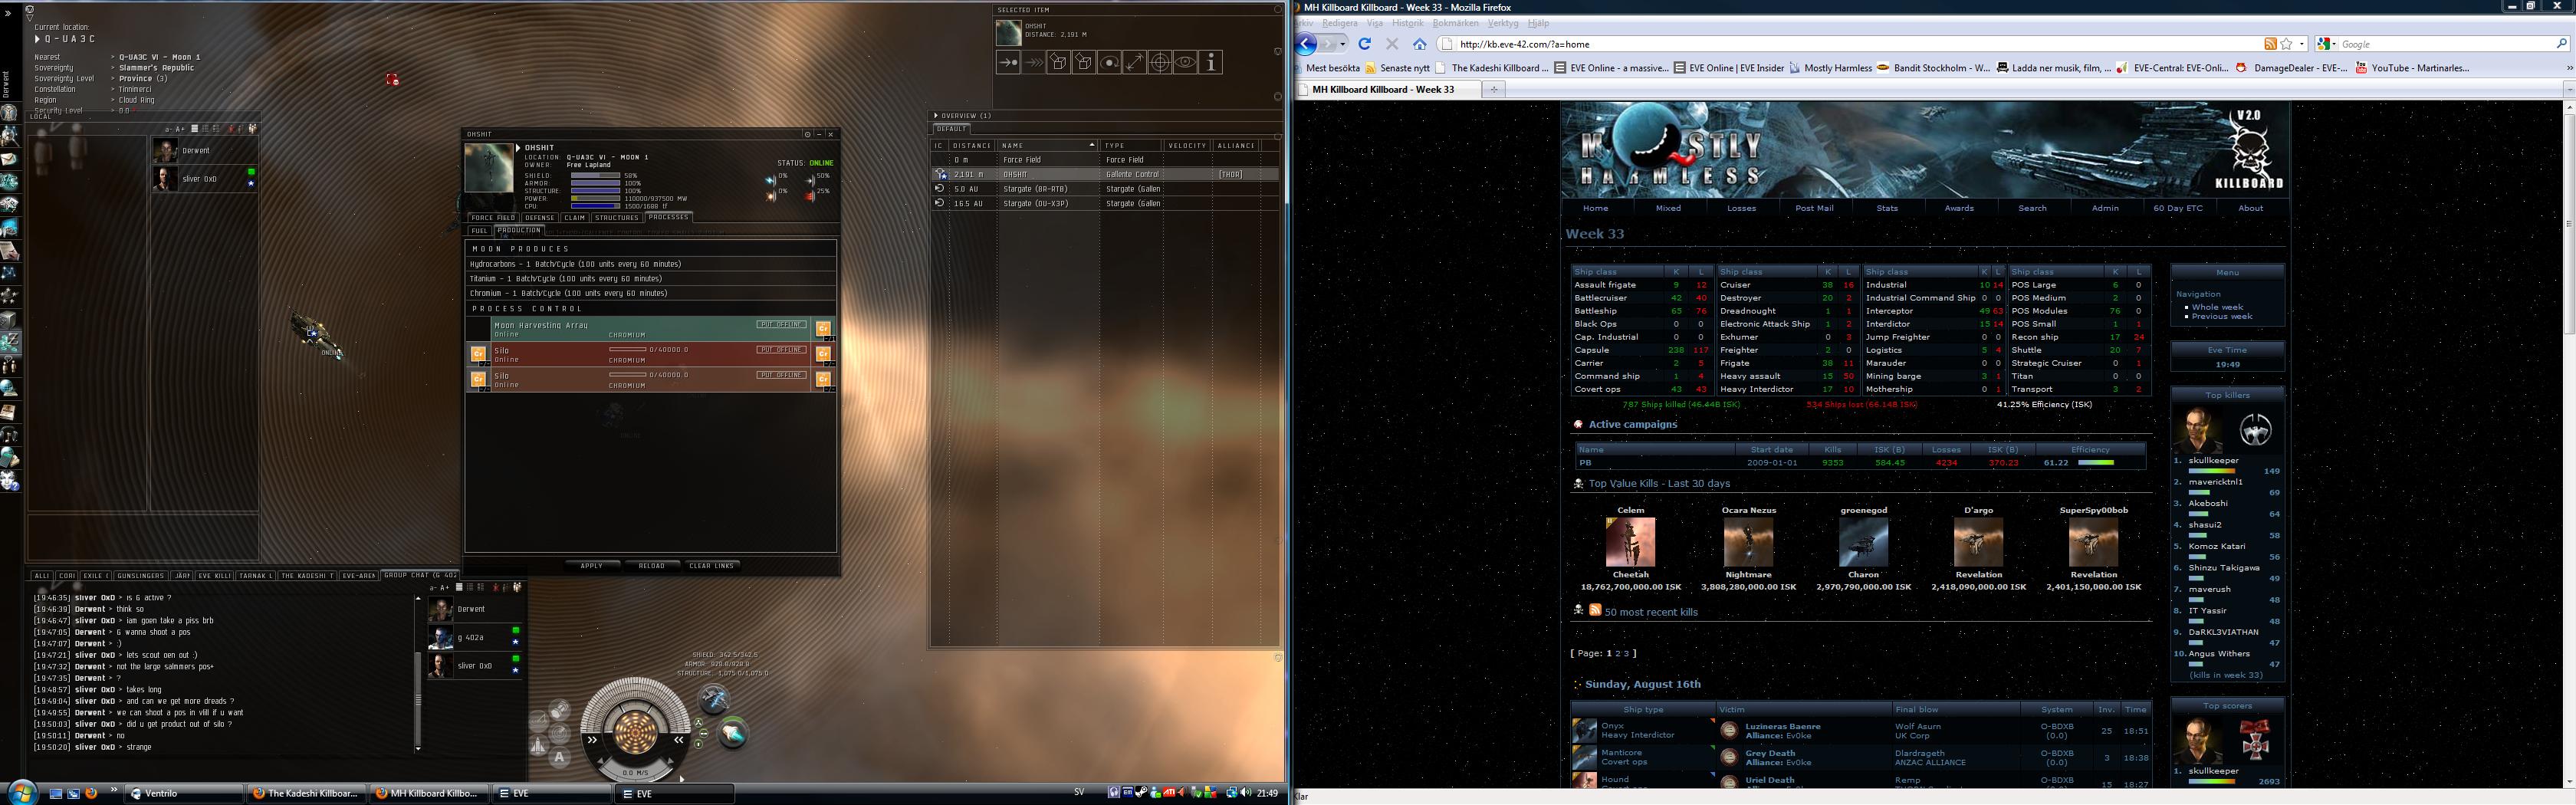
Task: Click the tower CPU usage bar
Action: pyautogui.click(x=595, y=206)
